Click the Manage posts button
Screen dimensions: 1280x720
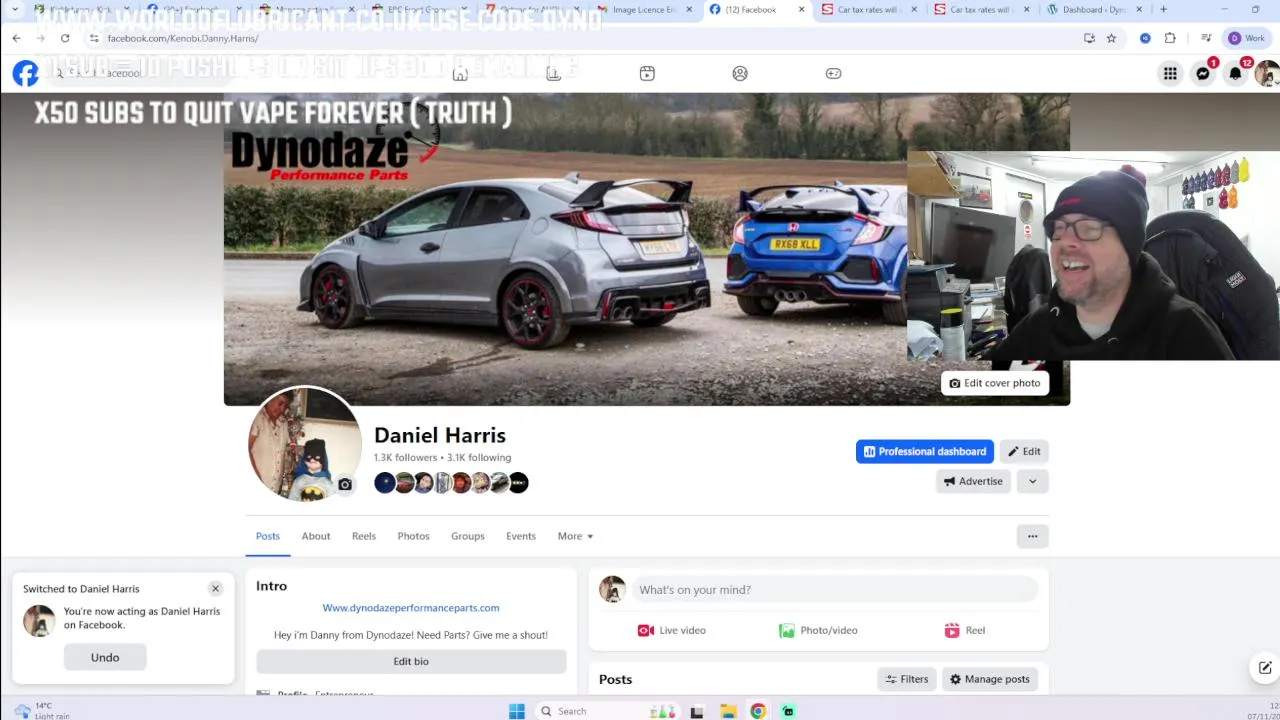click(990, 679)
